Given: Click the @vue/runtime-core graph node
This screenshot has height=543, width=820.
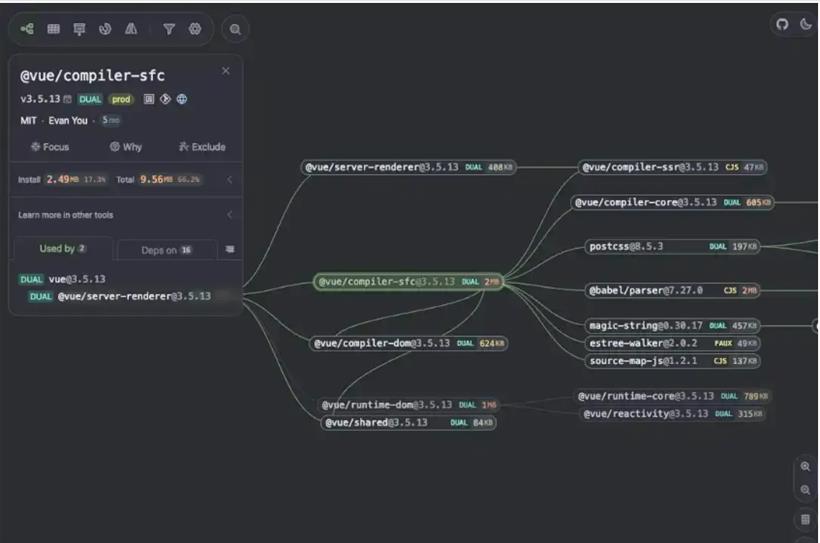Looking at the screenshot, I should point(673,396).
